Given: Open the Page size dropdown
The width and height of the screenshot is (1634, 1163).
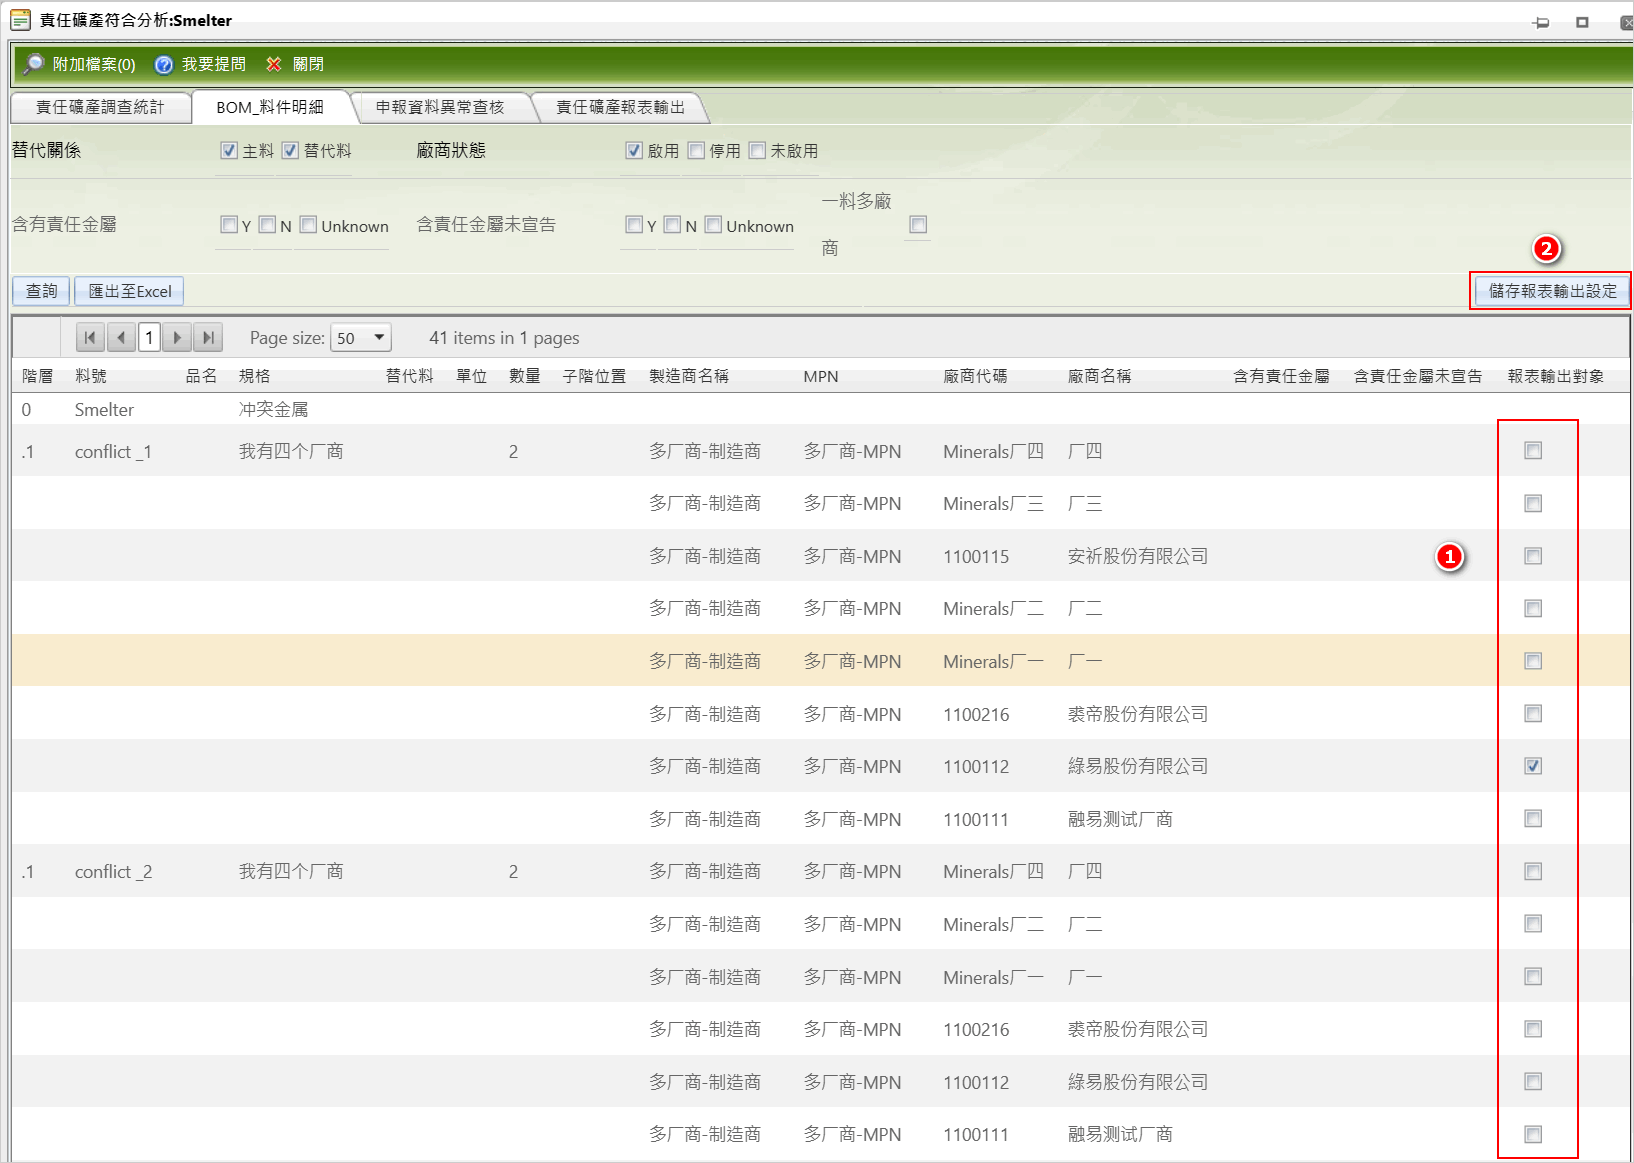Looking at the screenshot, I should pos(362,338).
